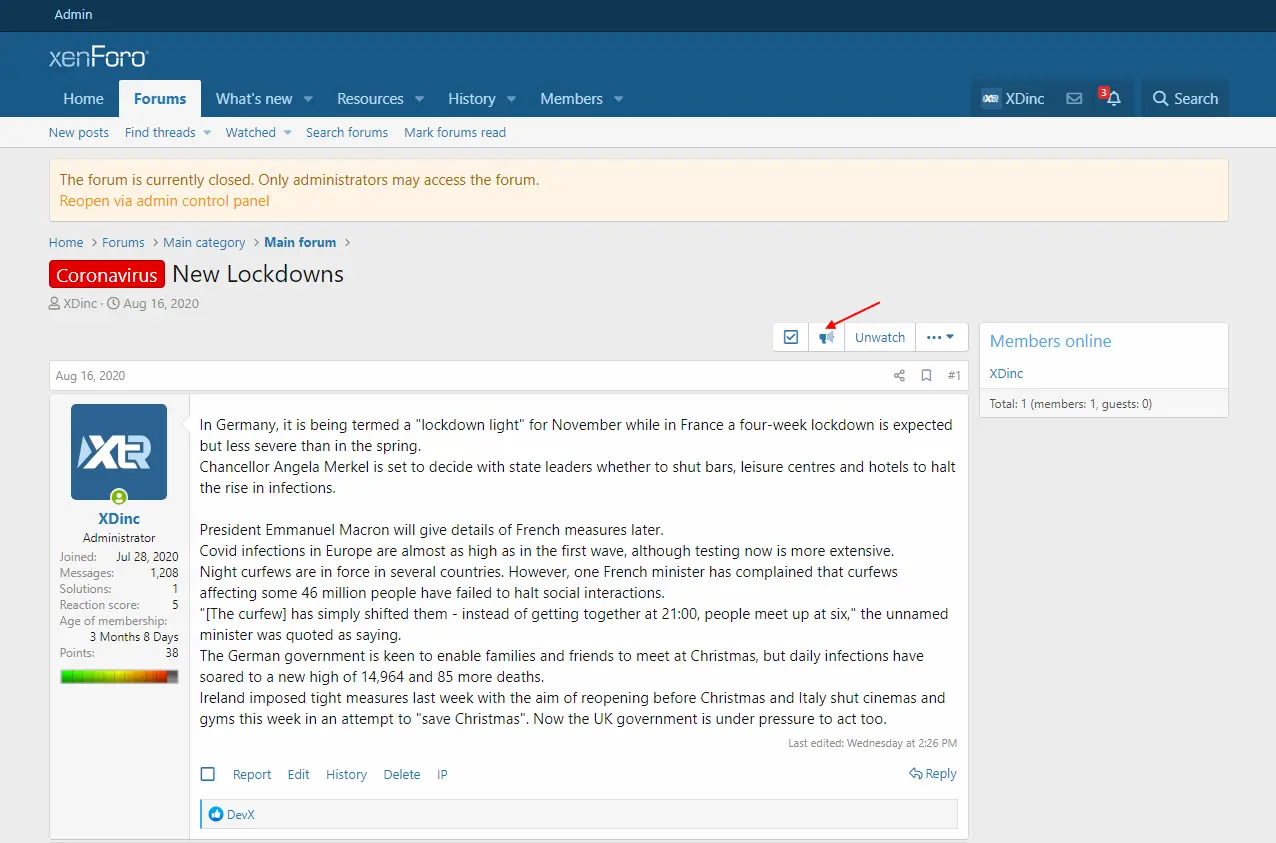Open the alerts bell icon
Image resolution: width=1276 pixels, height=843 pixels.
pos(1113,99)
